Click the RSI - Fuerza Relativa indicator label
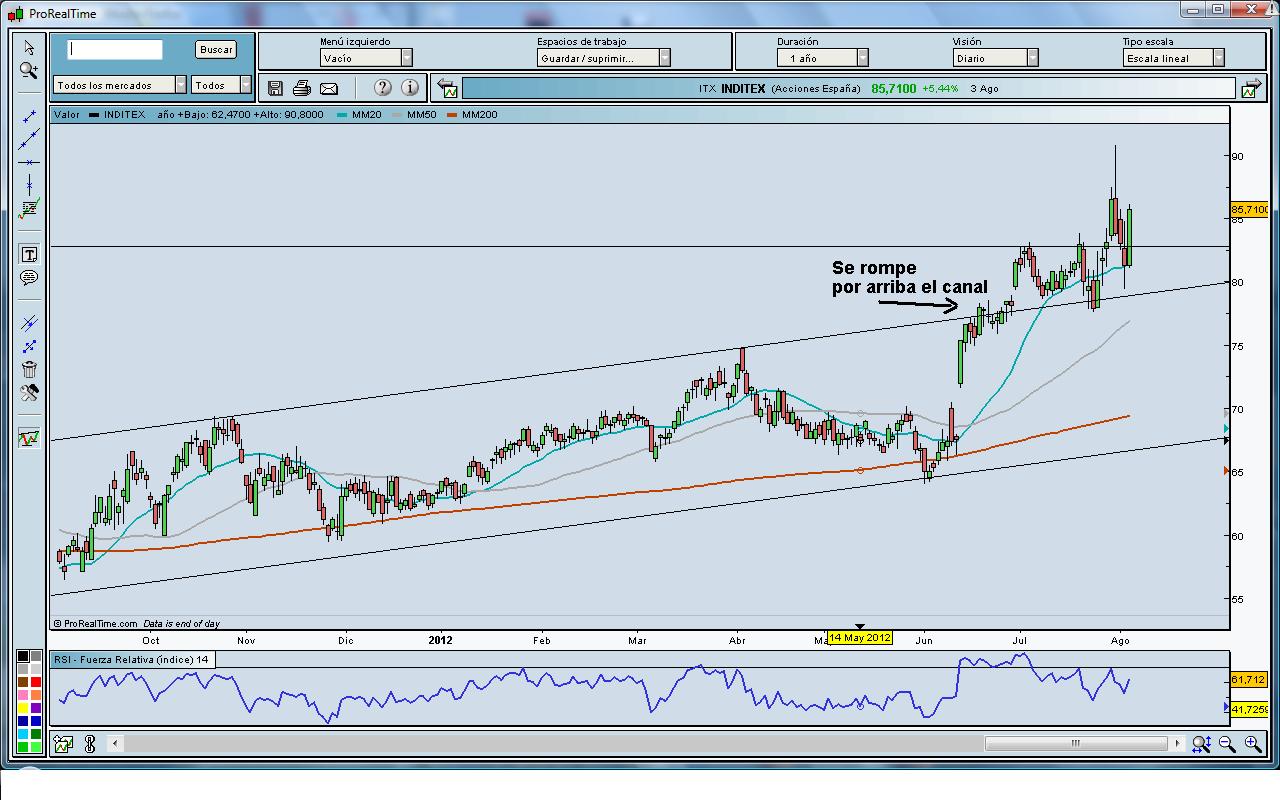The height and width of the screenshot is (800, 1280). click(x=131, y=659)
